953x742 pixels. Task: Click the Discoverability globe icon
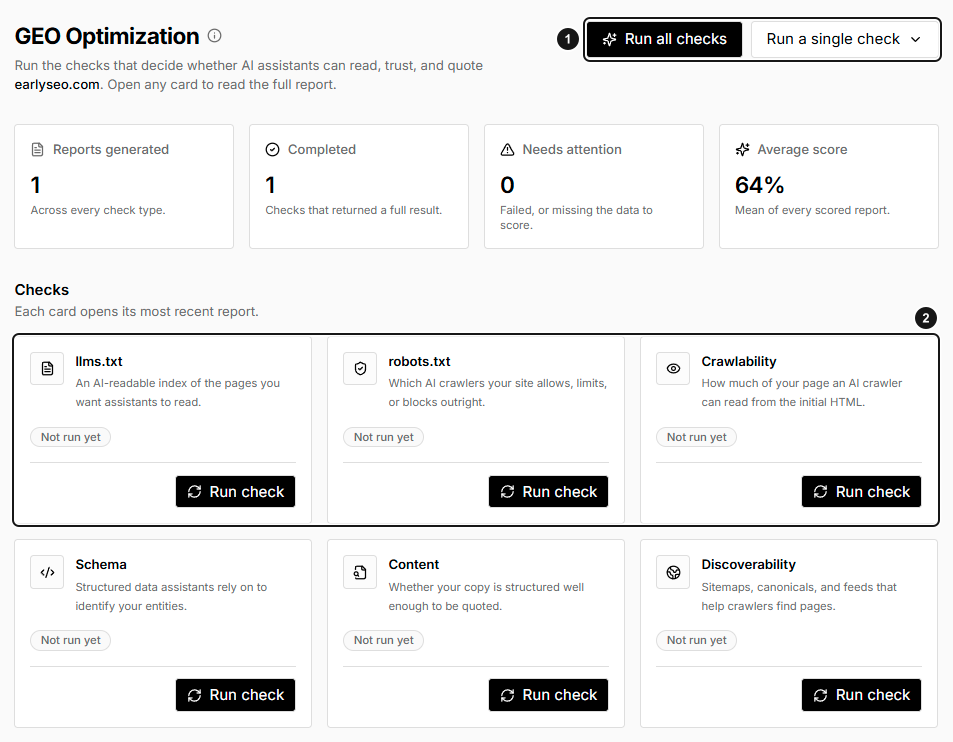[x=673, y=572]
